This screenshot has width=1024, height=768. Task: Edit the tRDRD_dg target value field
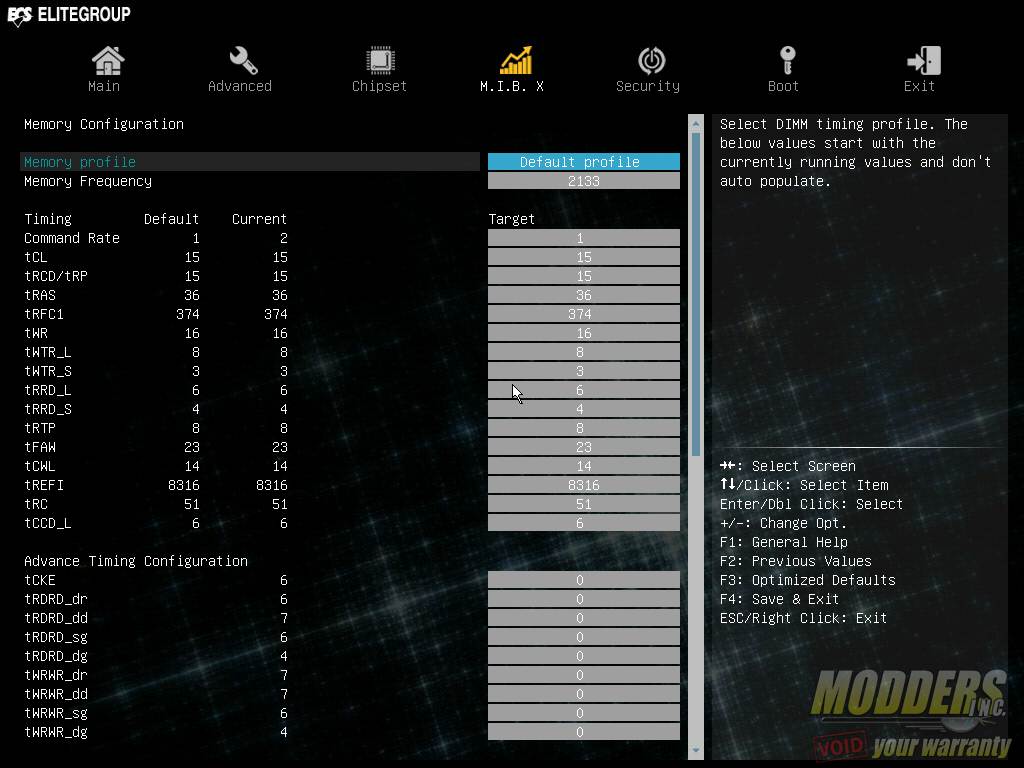click(584, 656)
